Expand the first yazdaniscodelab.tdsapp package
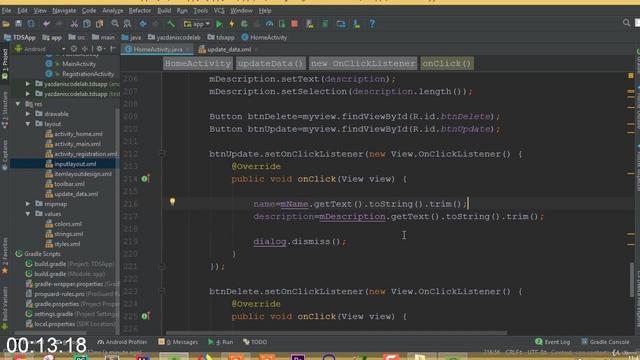Screen dimensions: 640x360 [x=28, y=84]
